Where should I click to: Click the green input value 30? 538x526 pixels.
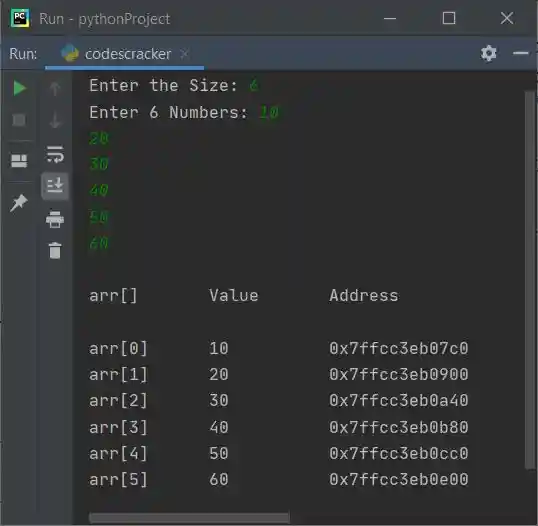coord(99,164)
